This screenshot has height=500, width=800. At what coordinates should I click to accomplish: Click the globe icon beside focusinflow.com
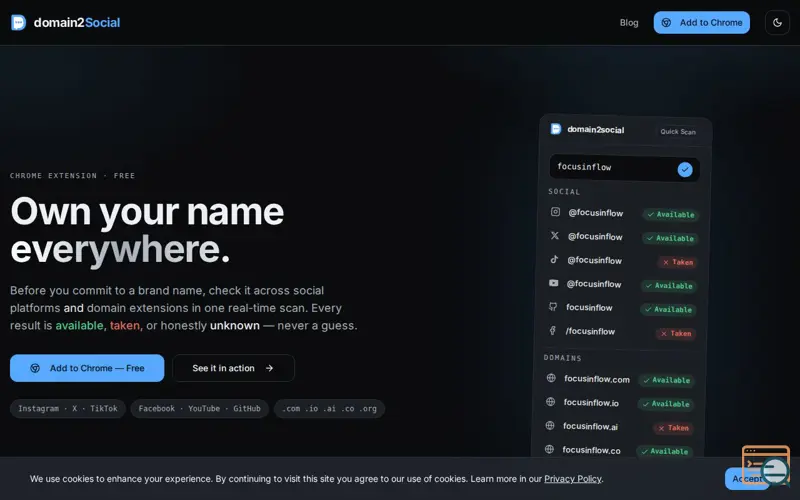click(551, 378)
